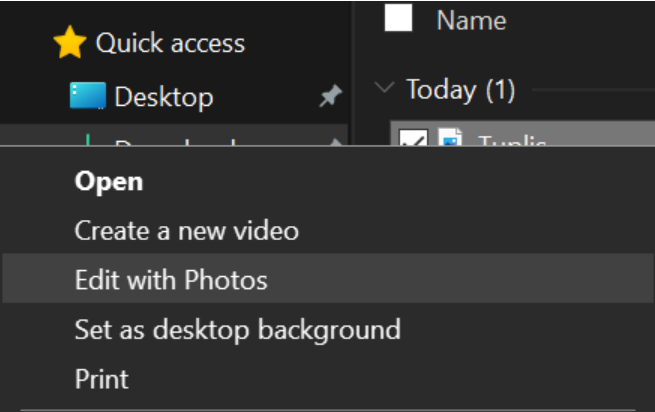Collapse the Today (1) group chevron

point(384,89)
